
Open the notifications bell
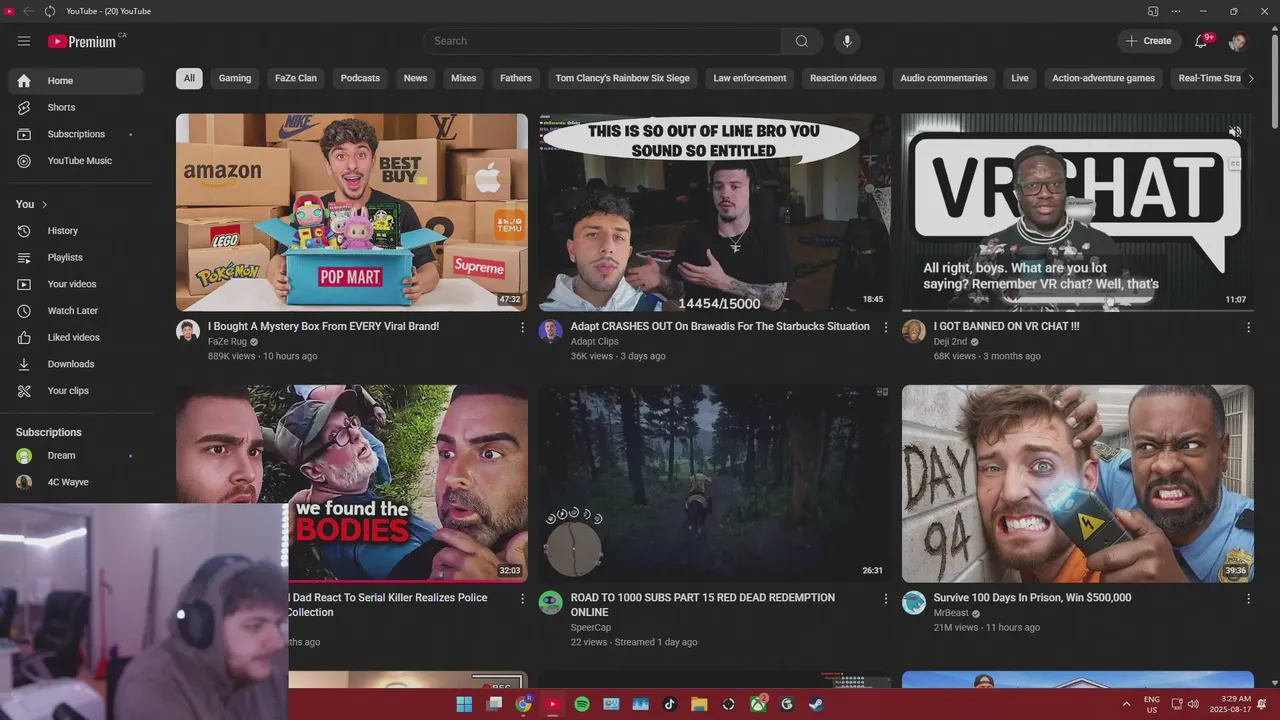[x=1203, y=41]
